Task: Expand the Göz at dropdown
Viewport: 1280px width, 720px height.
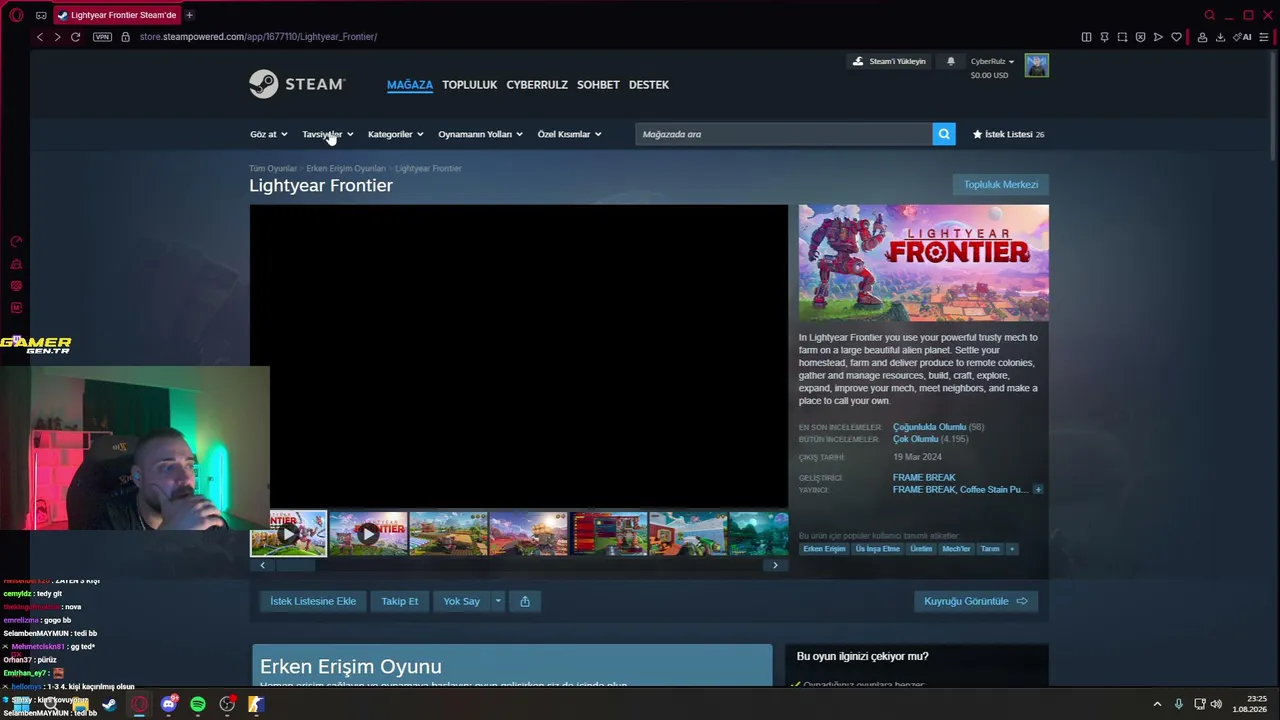Action: (x=268, y=134)
